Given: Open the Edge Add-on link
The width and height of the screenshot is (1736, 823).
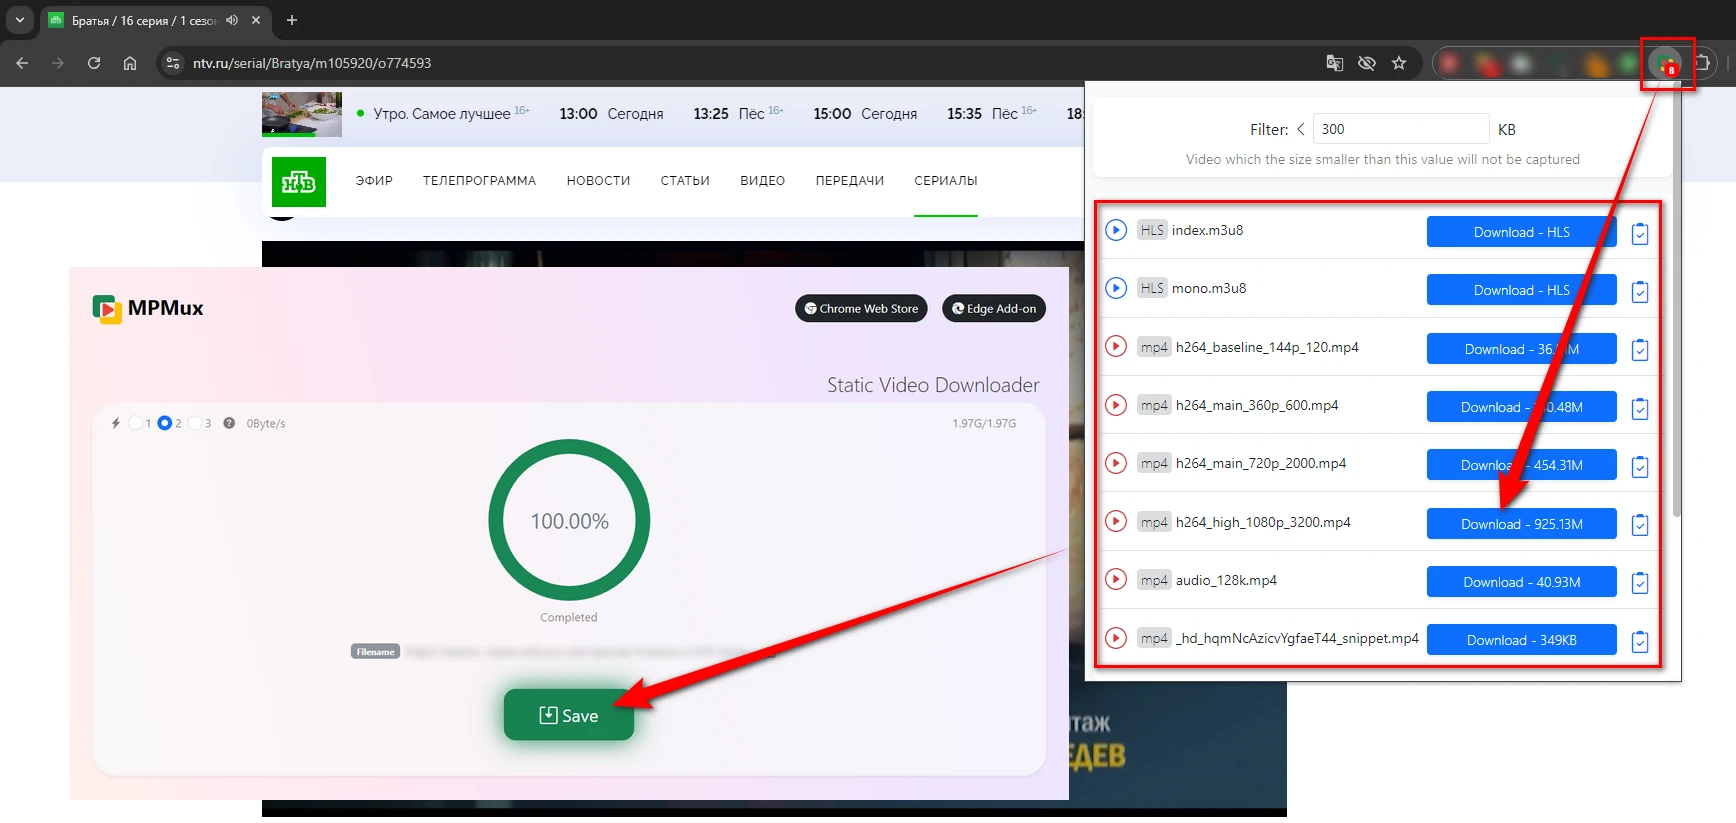Looking at the screenshot, I should click(994, 308).
